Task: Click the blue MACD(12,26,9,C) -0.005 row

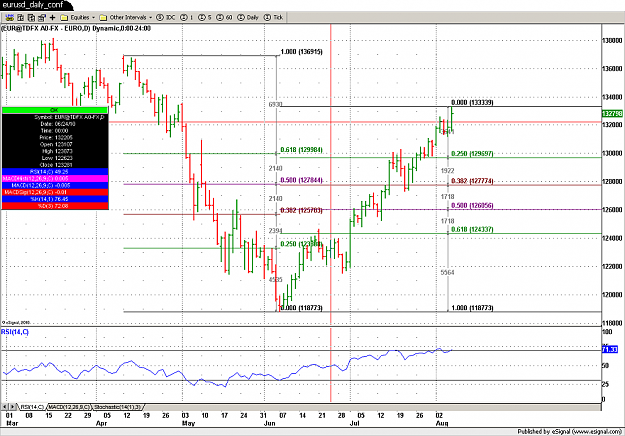Action: (55, 185)
